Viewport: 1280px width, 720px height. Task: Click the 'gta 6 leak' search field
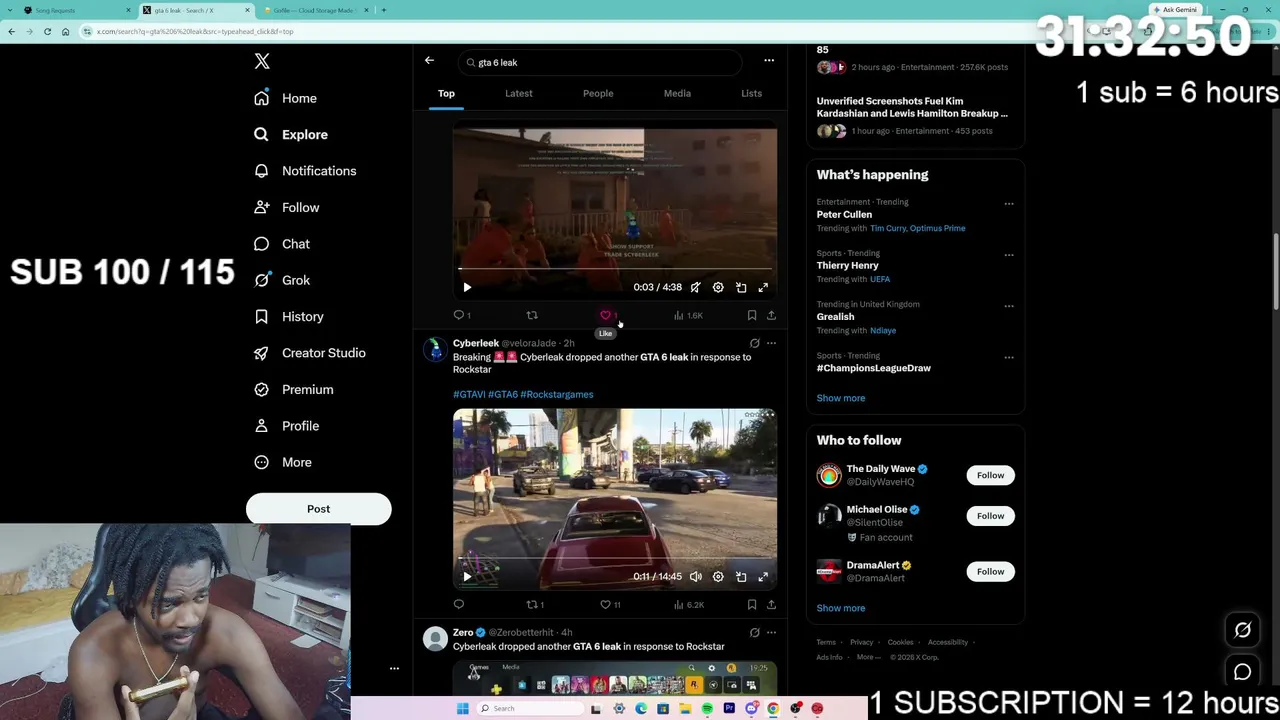(x=601, y=62)
